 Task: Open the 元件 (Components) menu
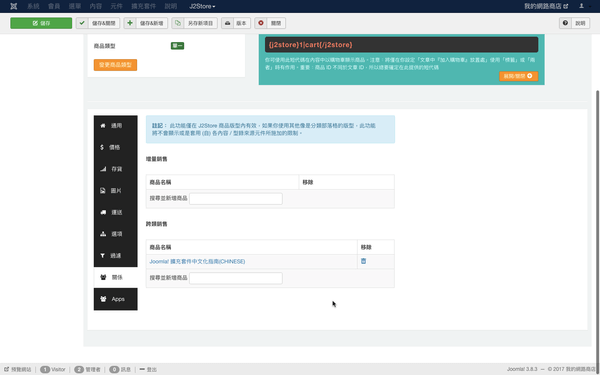point(116,6)
